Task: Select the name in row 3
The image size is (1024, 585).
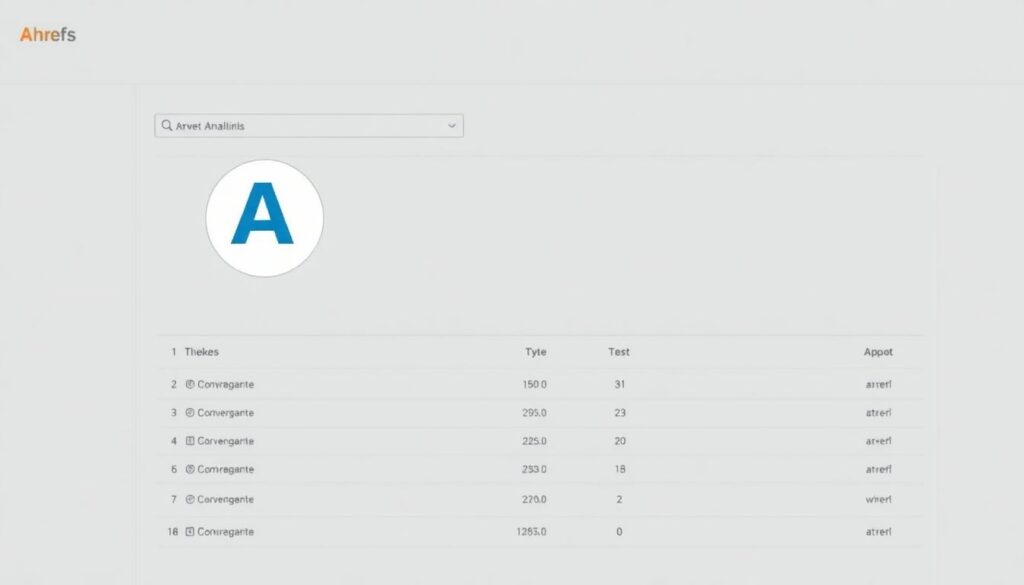Action: 225,413
